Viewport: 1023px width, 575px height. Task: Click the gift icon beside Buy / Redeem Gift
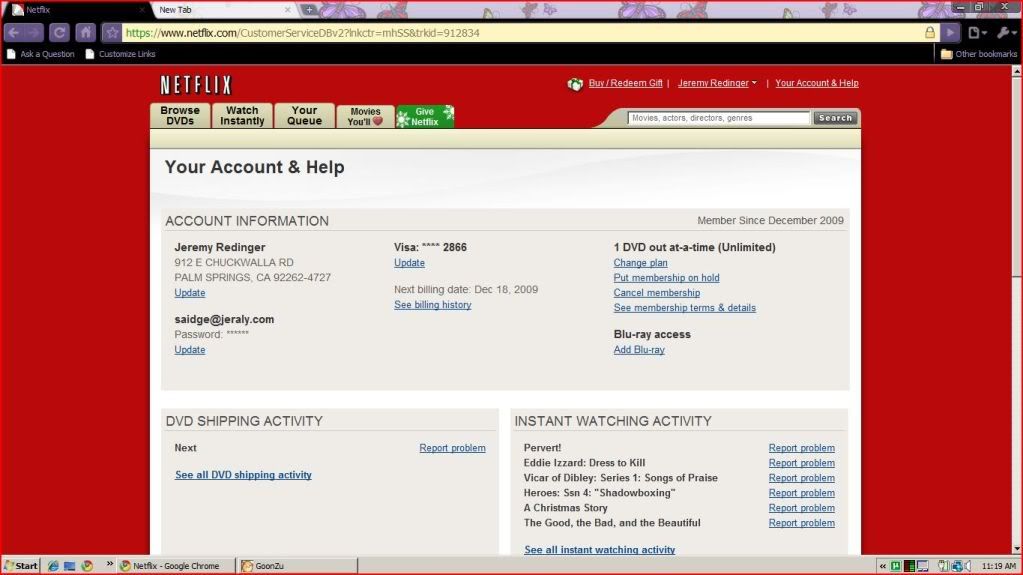[575, 84]
